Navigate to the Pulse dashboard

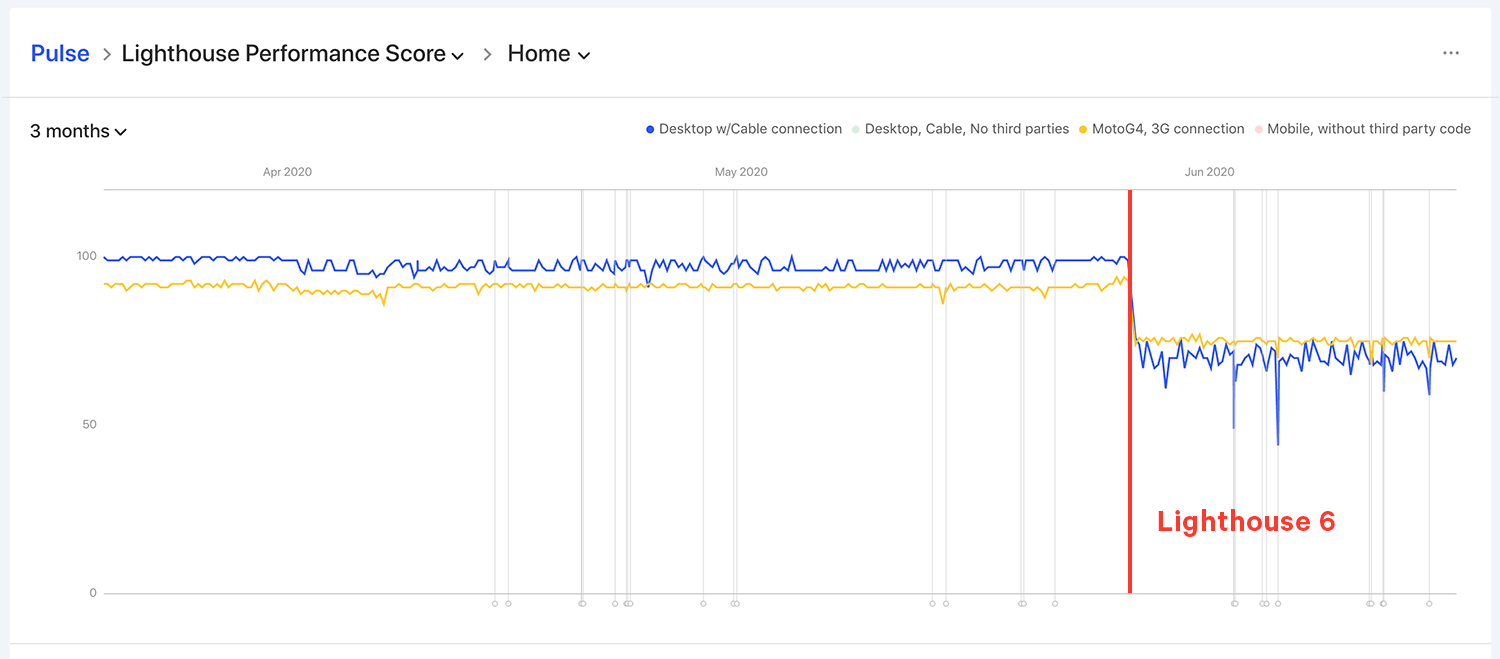pyautogui.click(x=59, y=53)
